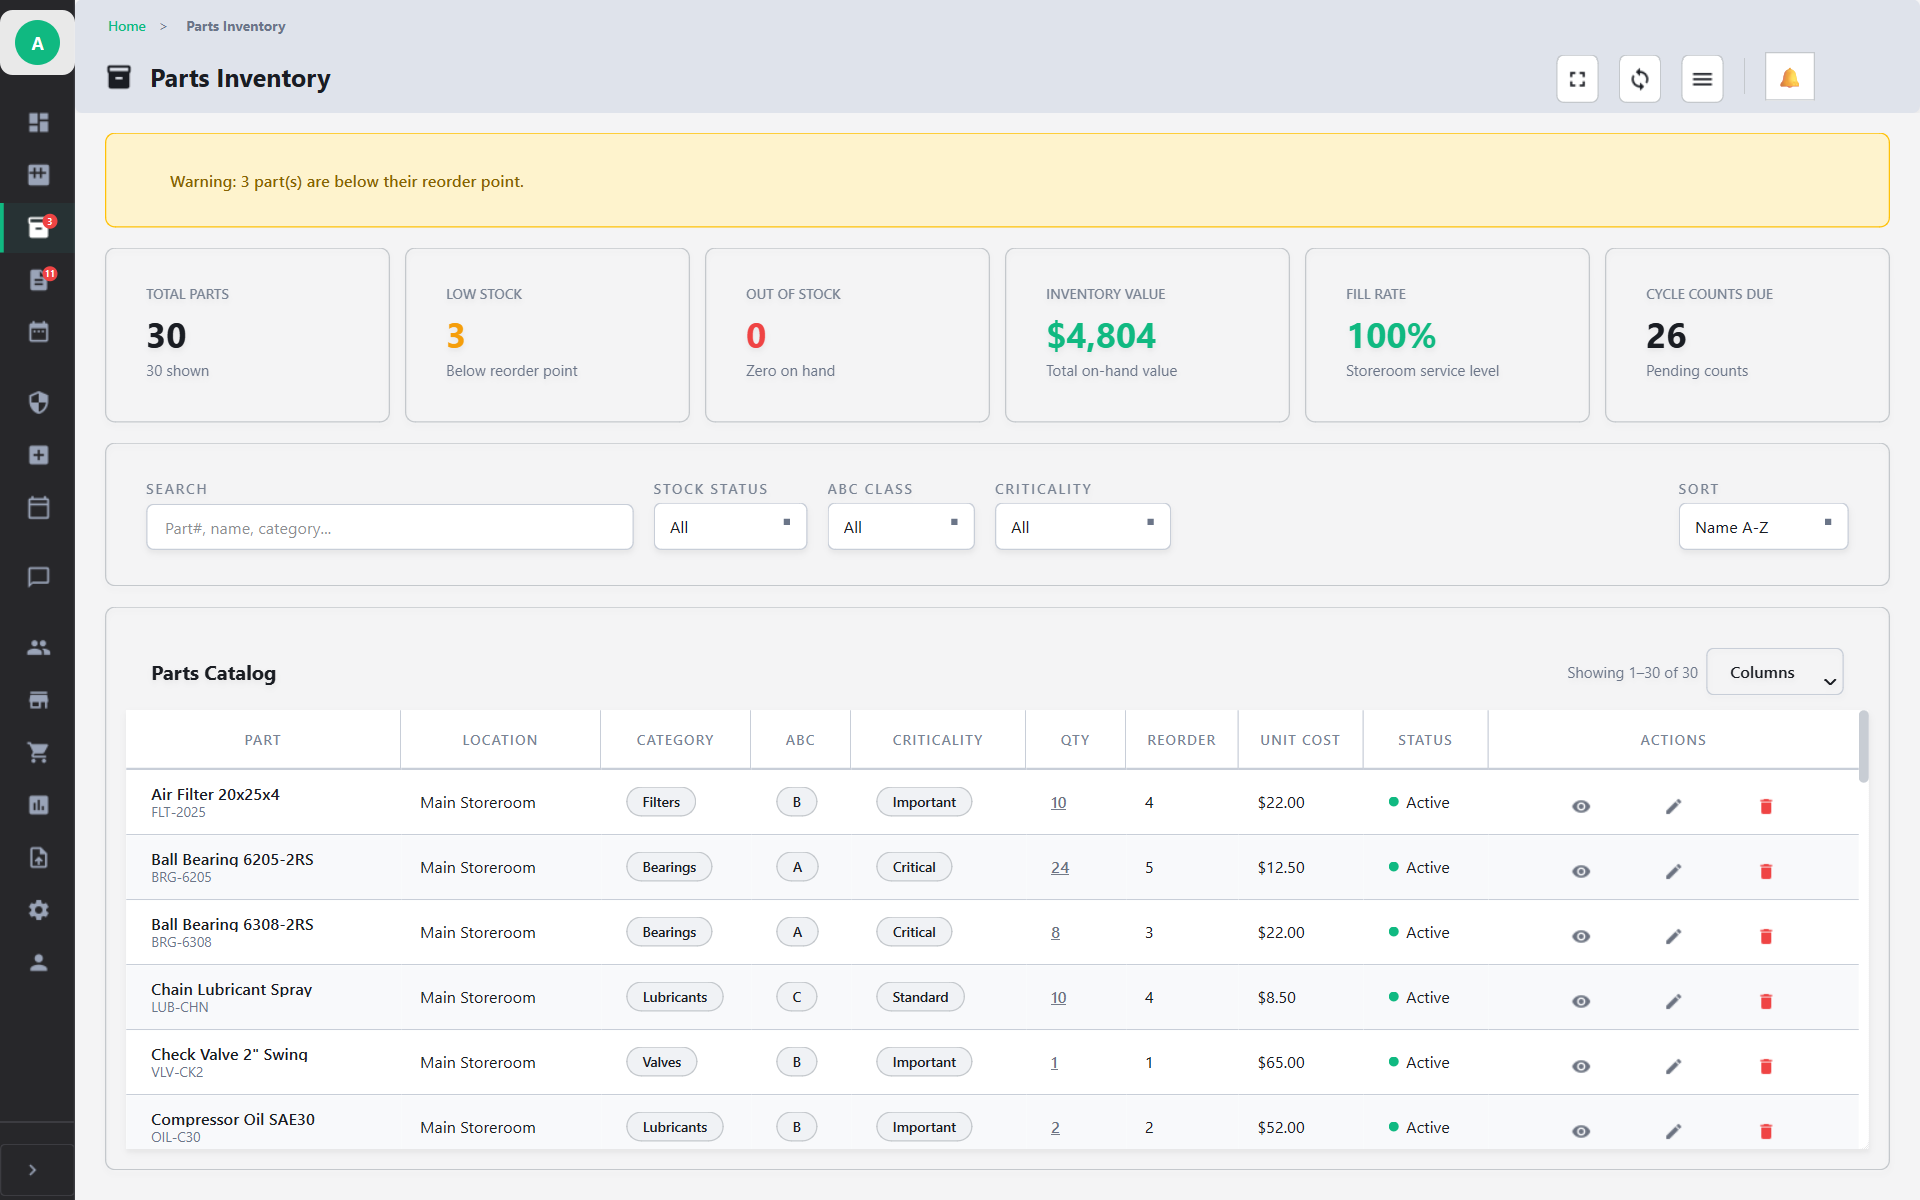This screenshot has width=1920, height=1200.
Task: Select the sidebar Parts Inventory icon showing 3 alerts
Action: [x=38, y=227]
